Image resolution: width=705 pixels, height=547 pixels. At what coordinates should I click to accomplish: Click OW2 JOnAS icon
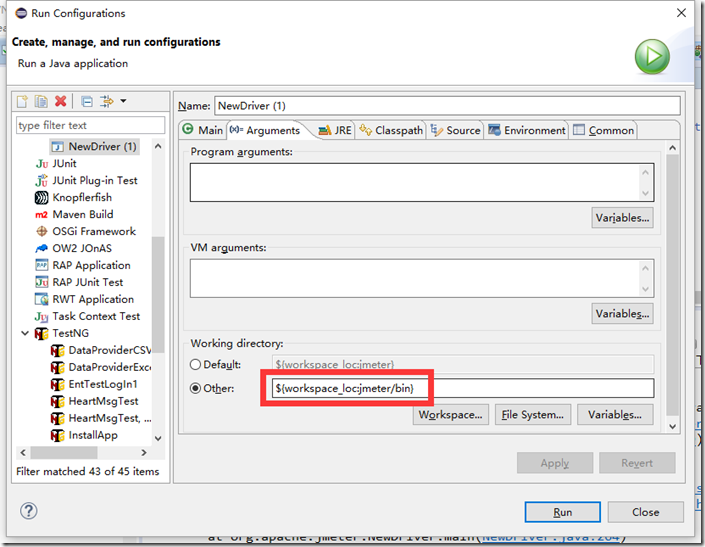coord(41,248)
